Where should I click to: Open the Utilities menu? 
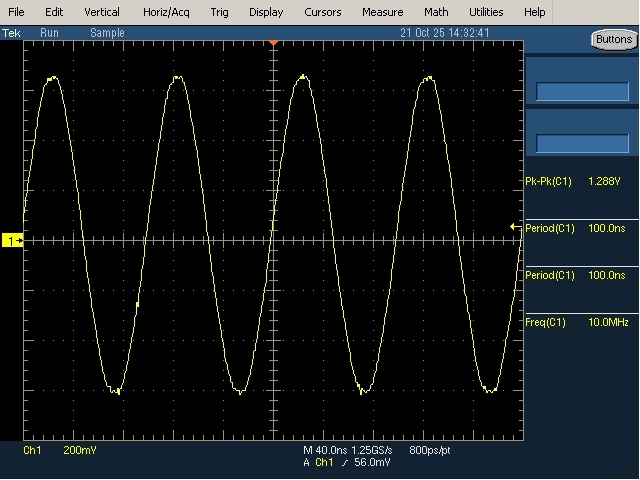point(486,12)
